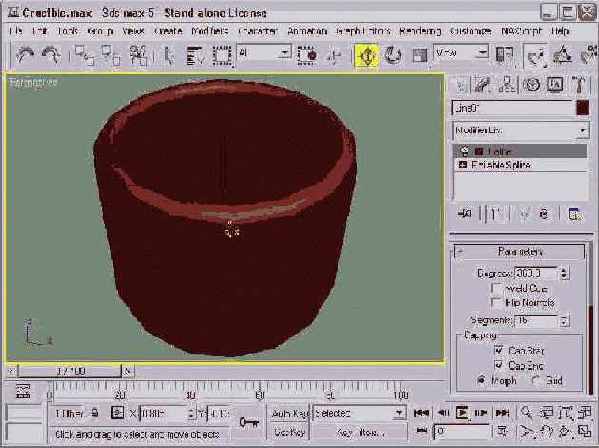Enable the Flip Normals checkbox
This screenshot has width=599, height=448.
(x=497, y=302)
